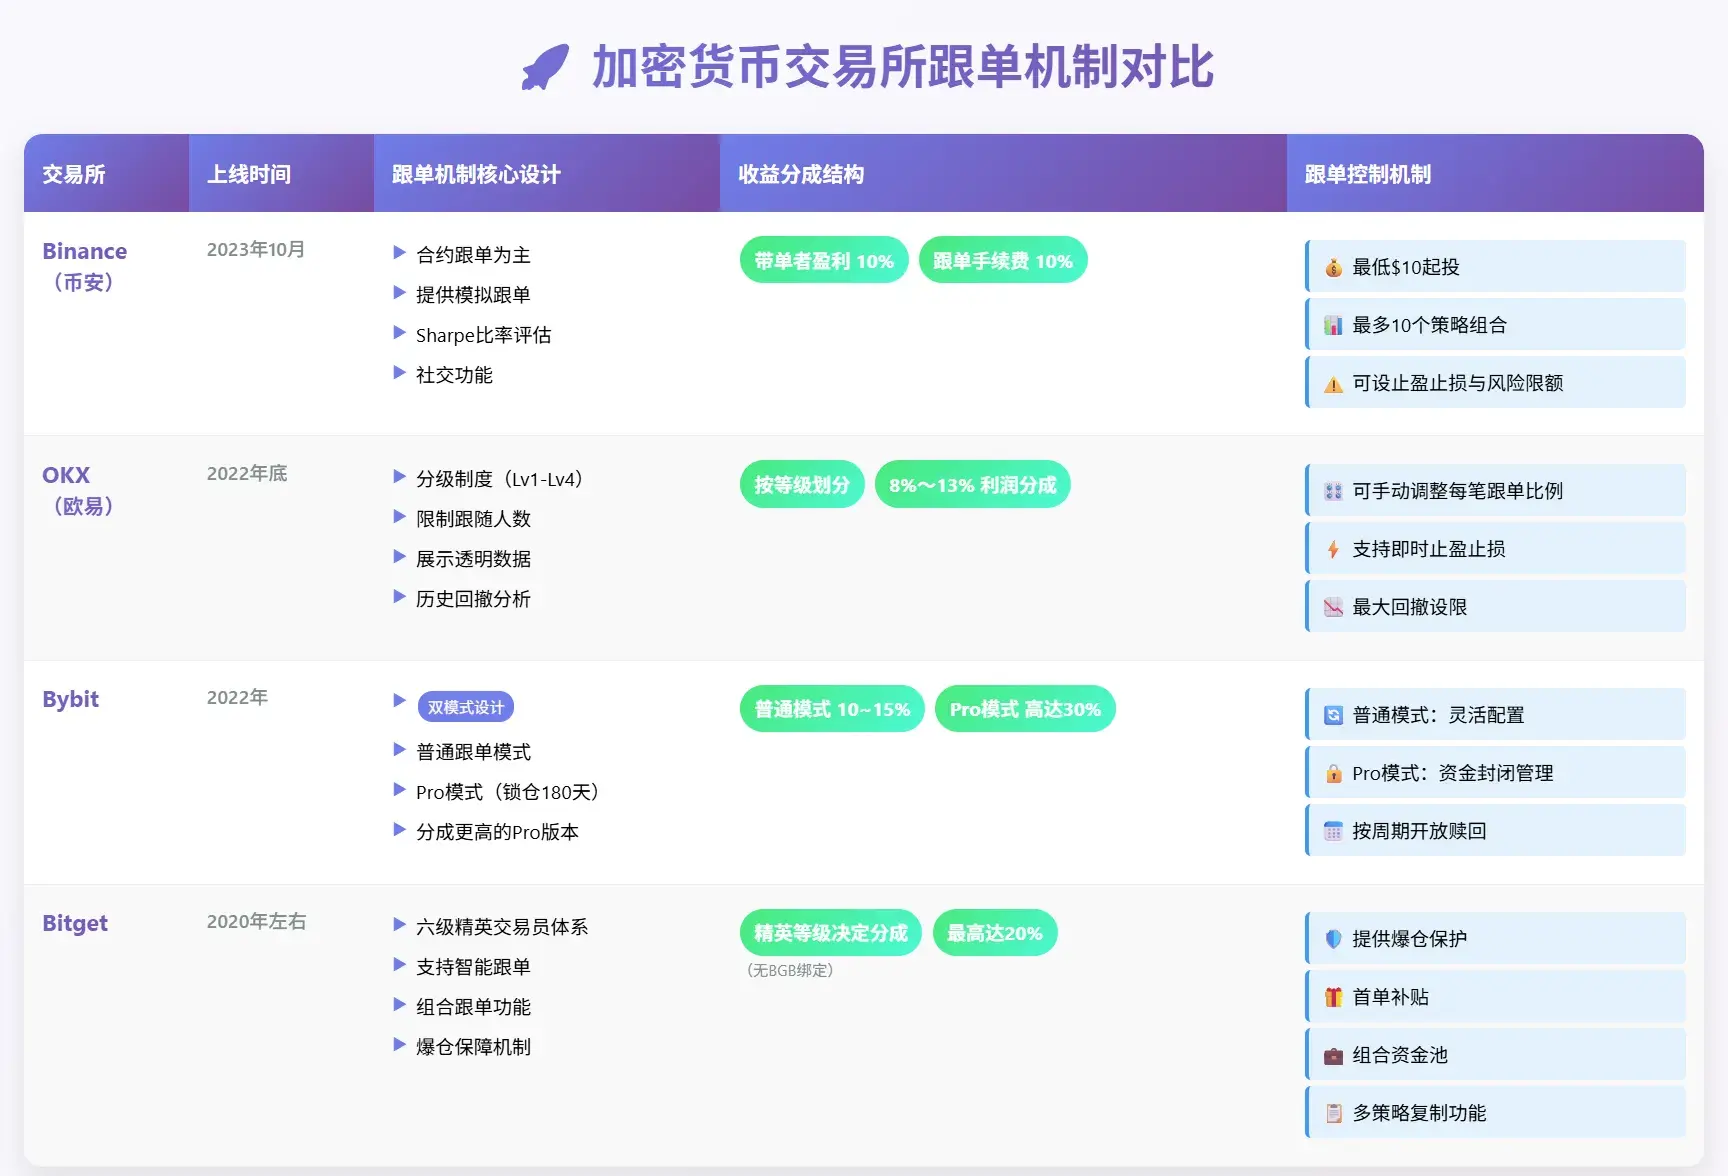Click the bar chart icon for 最多10个策略组合
This screenshot has width=1728, height=1176.
pos(1333,326)
